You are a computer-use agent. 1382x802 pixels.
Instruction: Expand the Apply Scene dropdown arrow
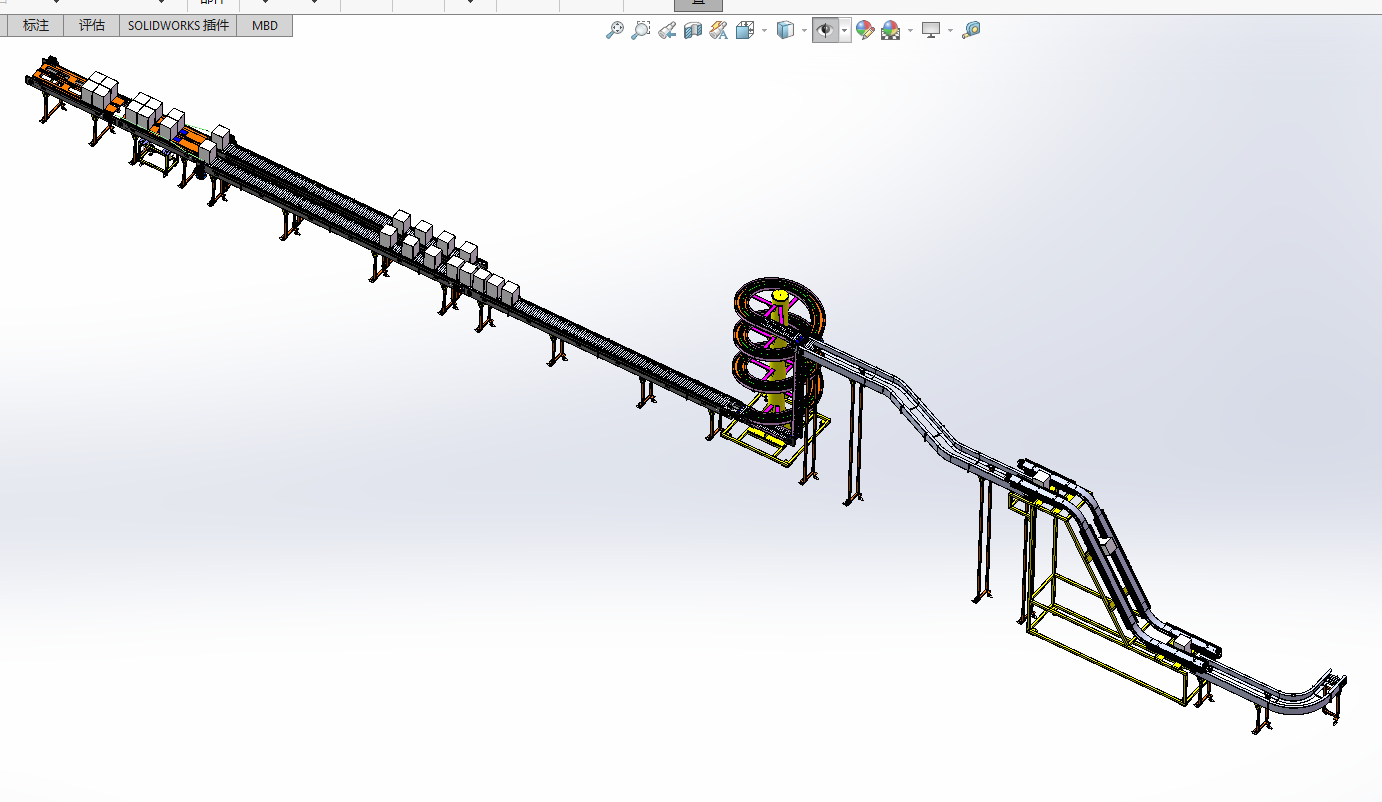[909, 31]
